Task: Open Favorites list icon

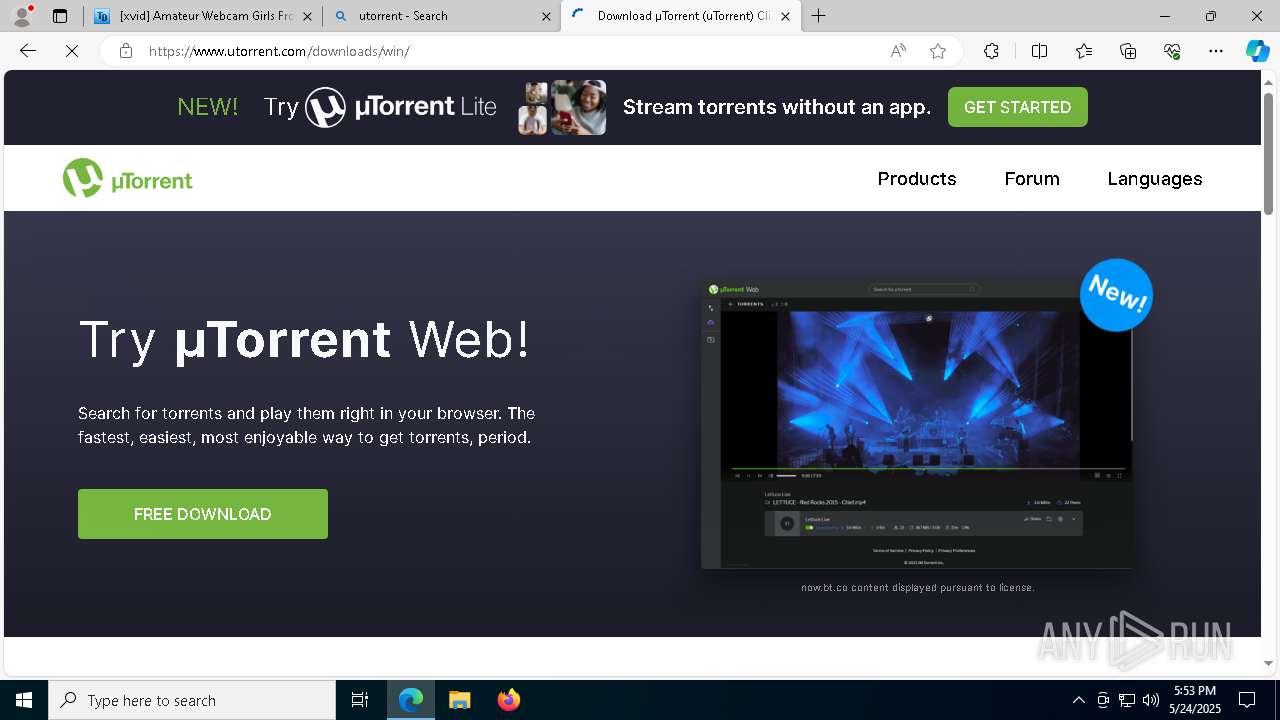Action: coord(1084,51)
